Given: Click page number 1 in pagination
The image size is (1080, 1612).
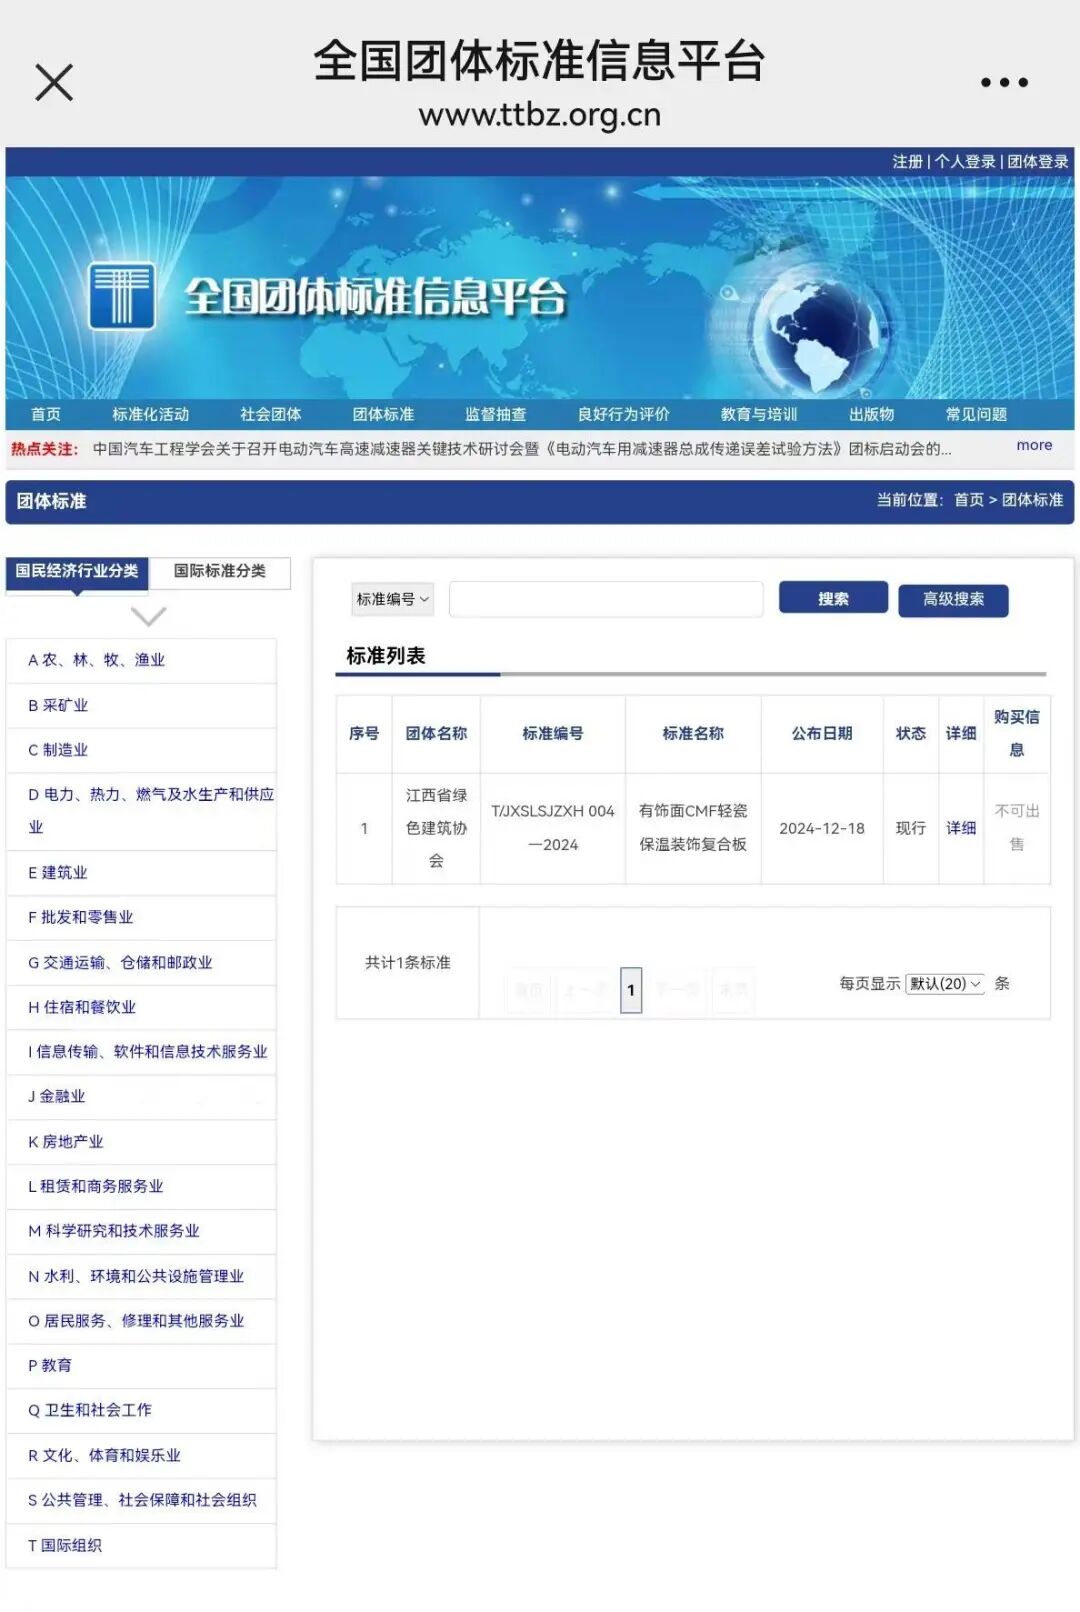Looking at the screenshot, I should (x=631, y=990).
